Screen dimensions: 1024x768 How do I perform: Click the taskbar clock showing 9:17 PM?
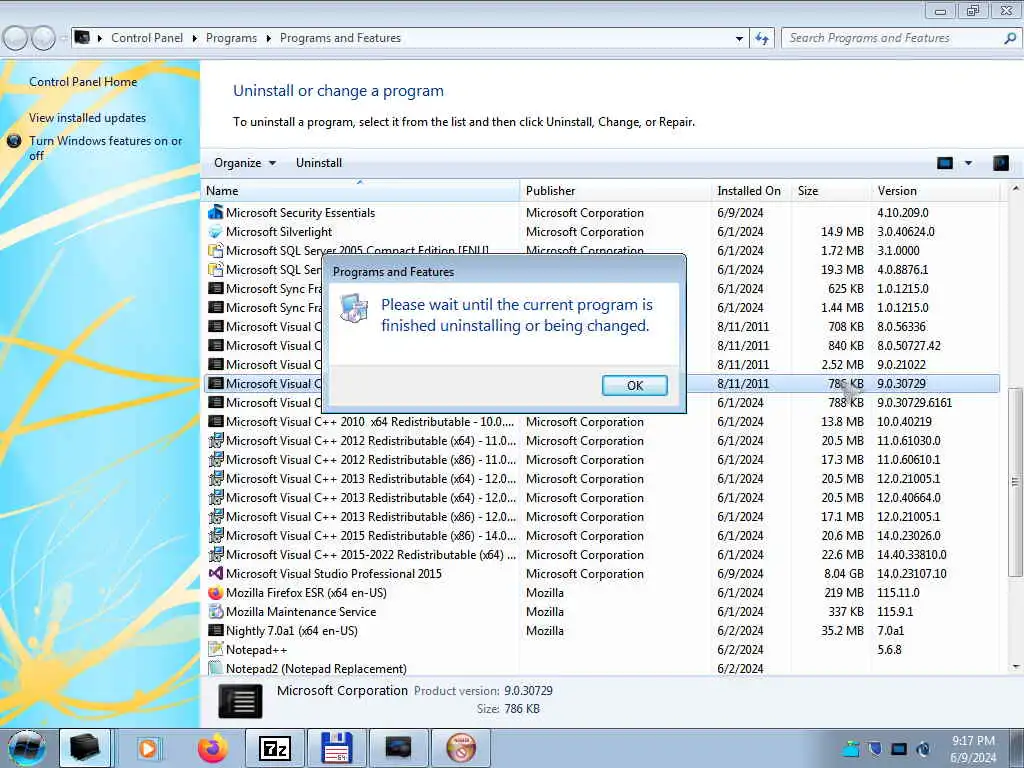pos(973,749)
